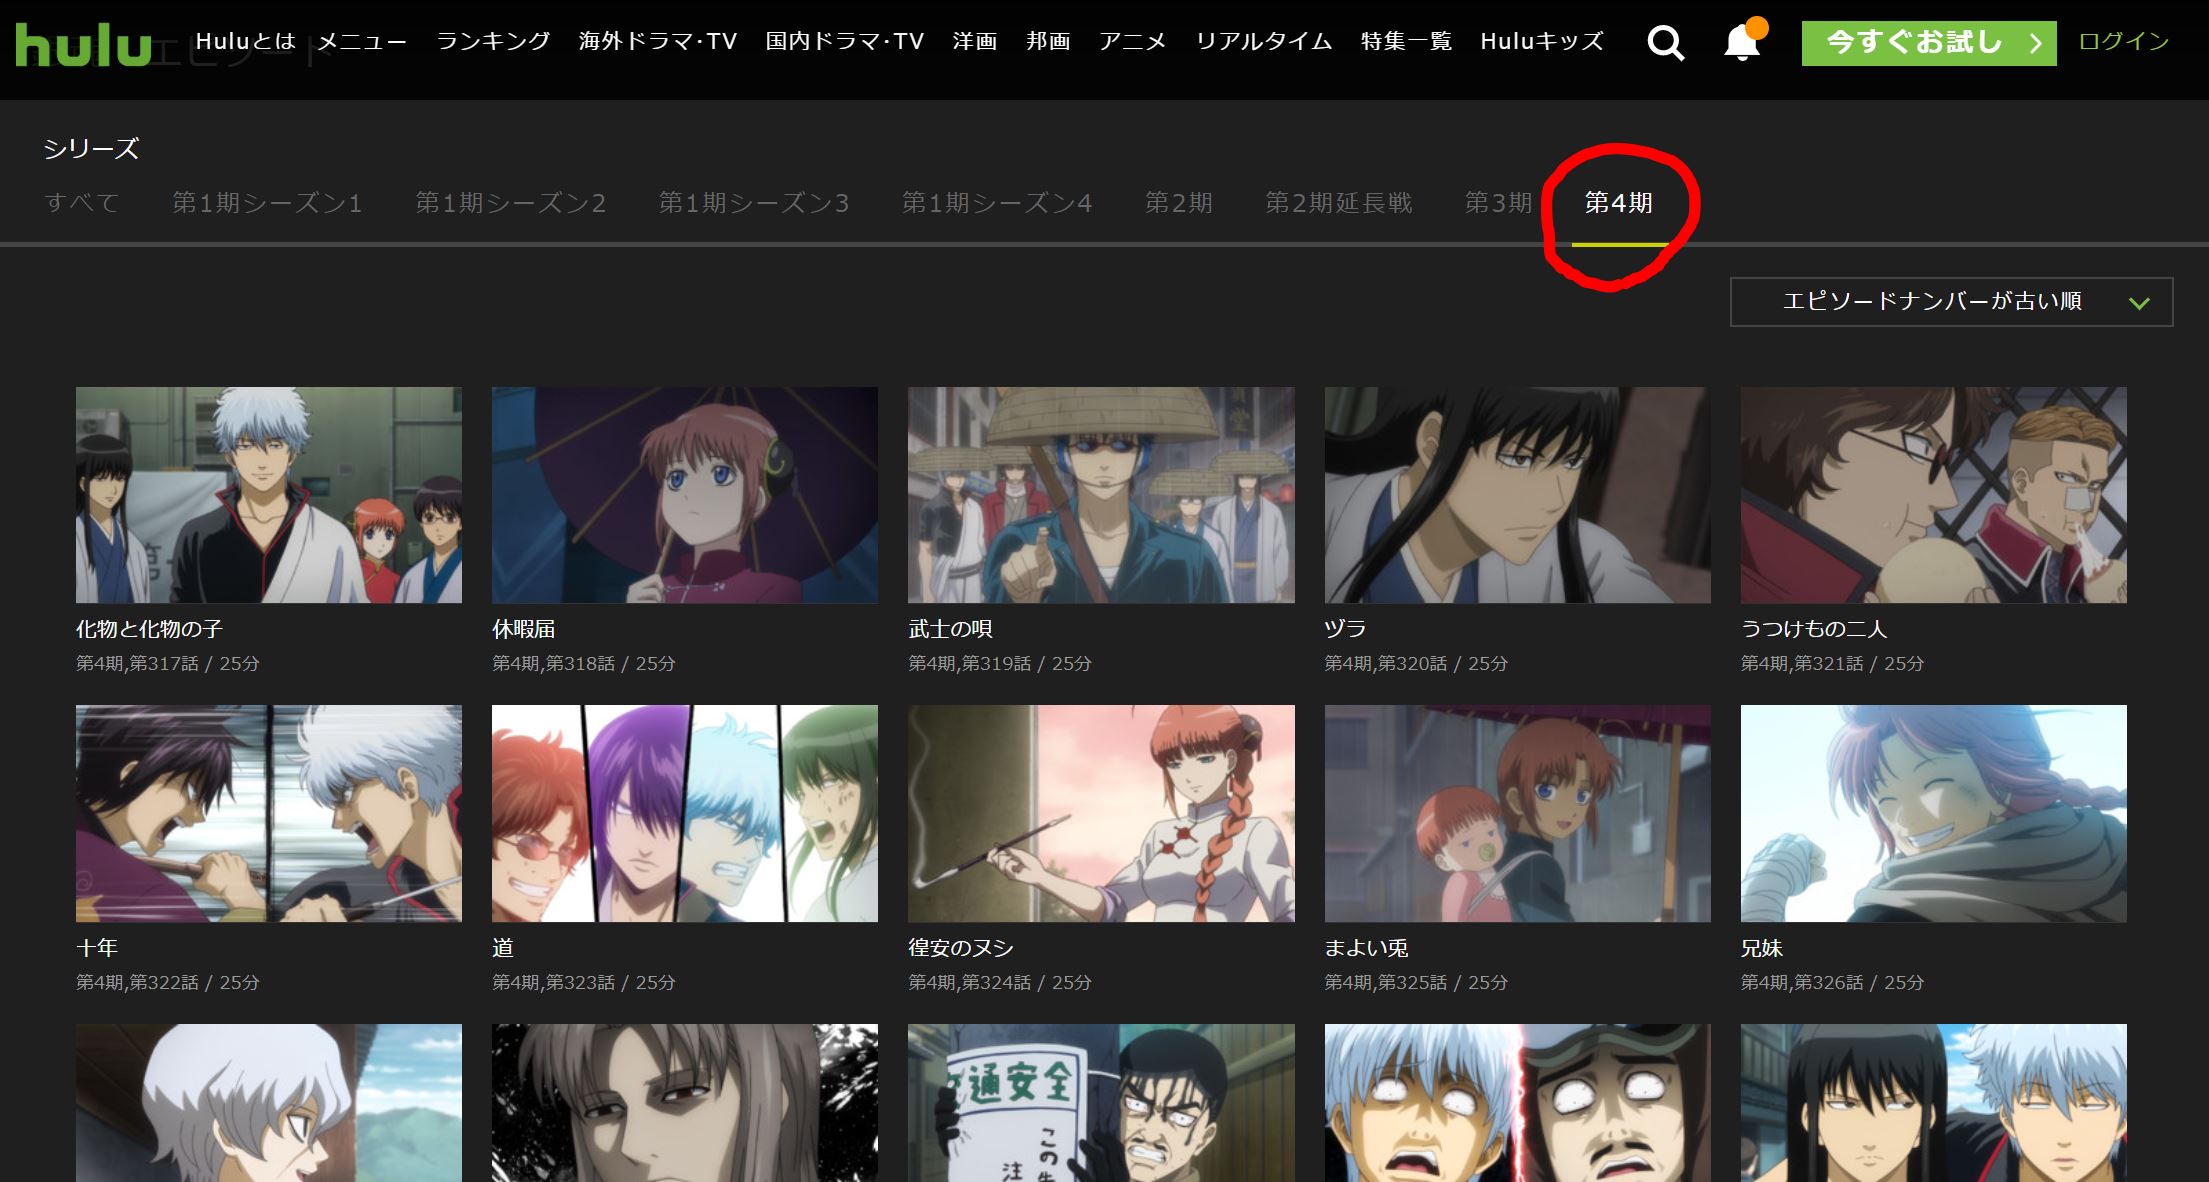This screenshot has width=2209, height=1182.
Task: Open the エピソードナンバーが古い順 sort dropdown
Action: [x=1951, y=302]
